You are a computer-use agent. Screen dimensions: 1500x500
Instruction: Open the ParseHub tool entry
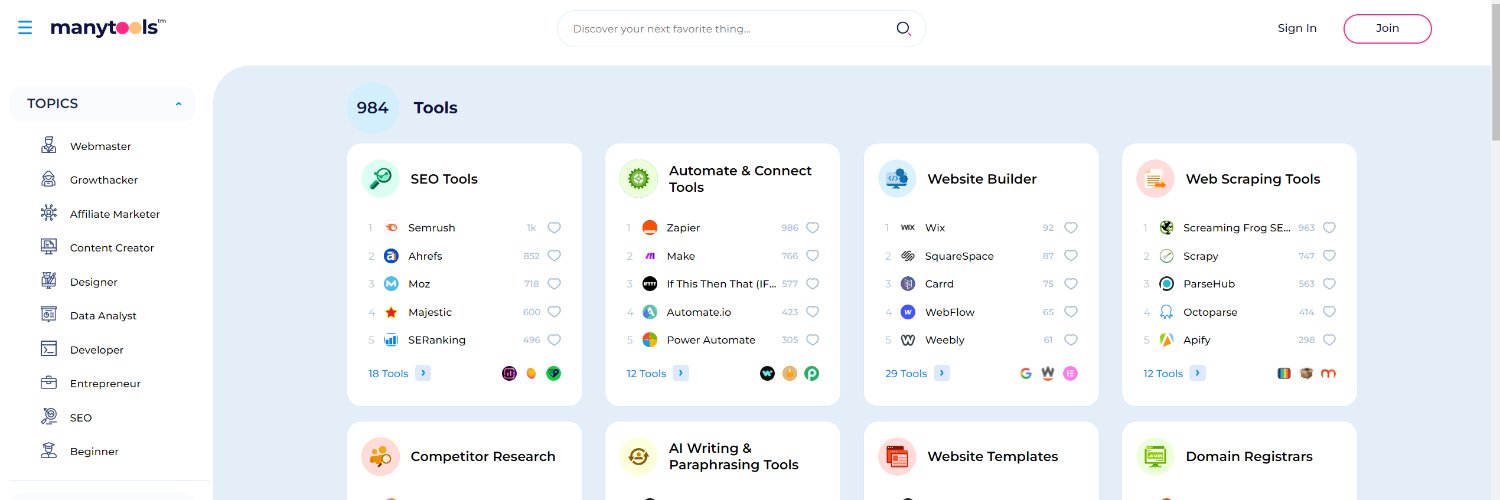(x=1208, y=284)
